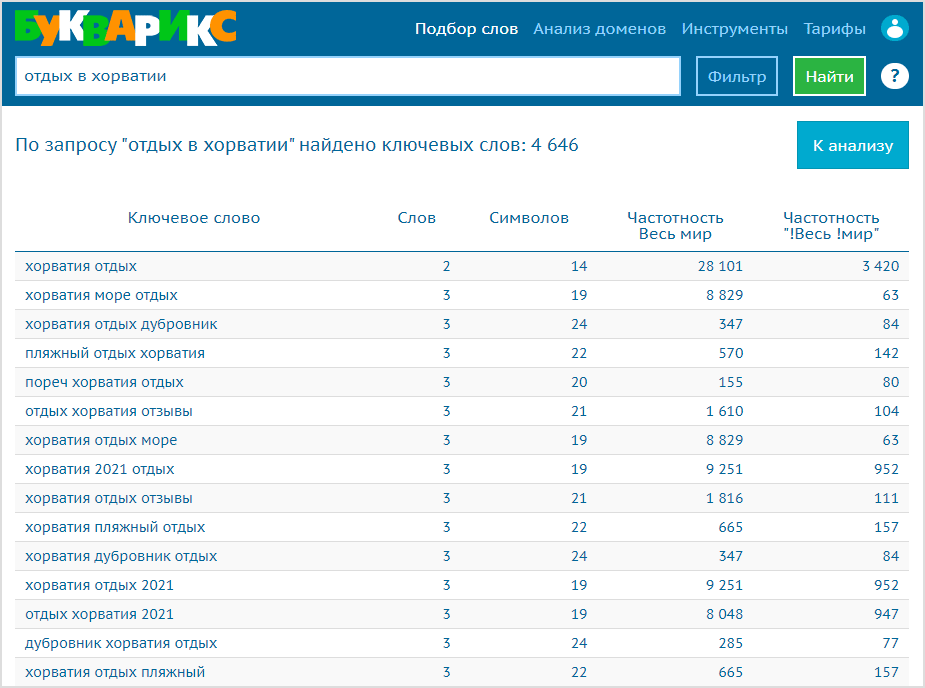Open the Подбор слов tab
Image resolution: width=925 pixels, height=688 pixels.
click(466, 29)
